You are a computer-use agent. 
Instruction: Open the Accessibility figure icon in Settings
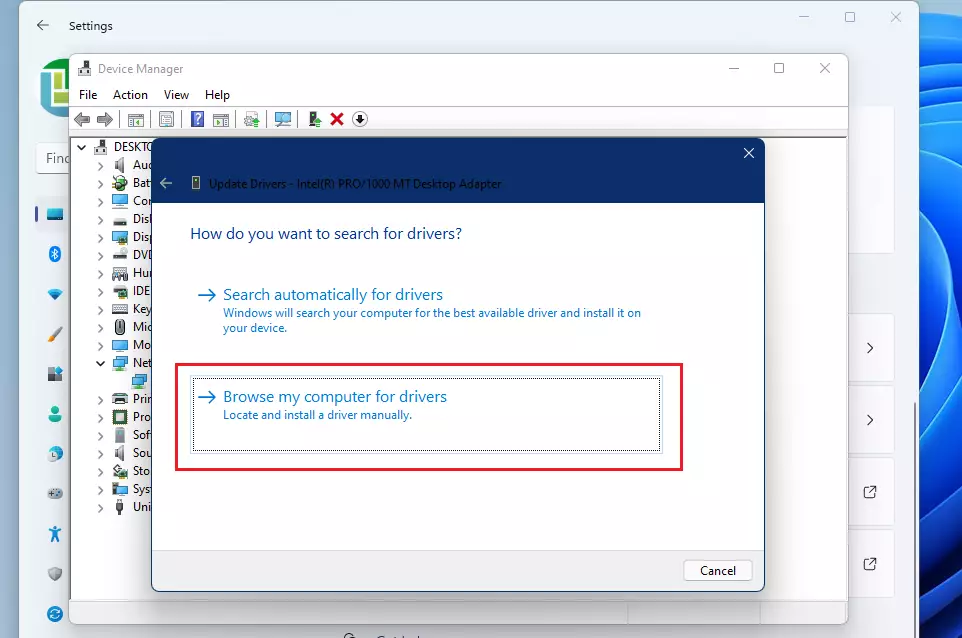point(55,534)
